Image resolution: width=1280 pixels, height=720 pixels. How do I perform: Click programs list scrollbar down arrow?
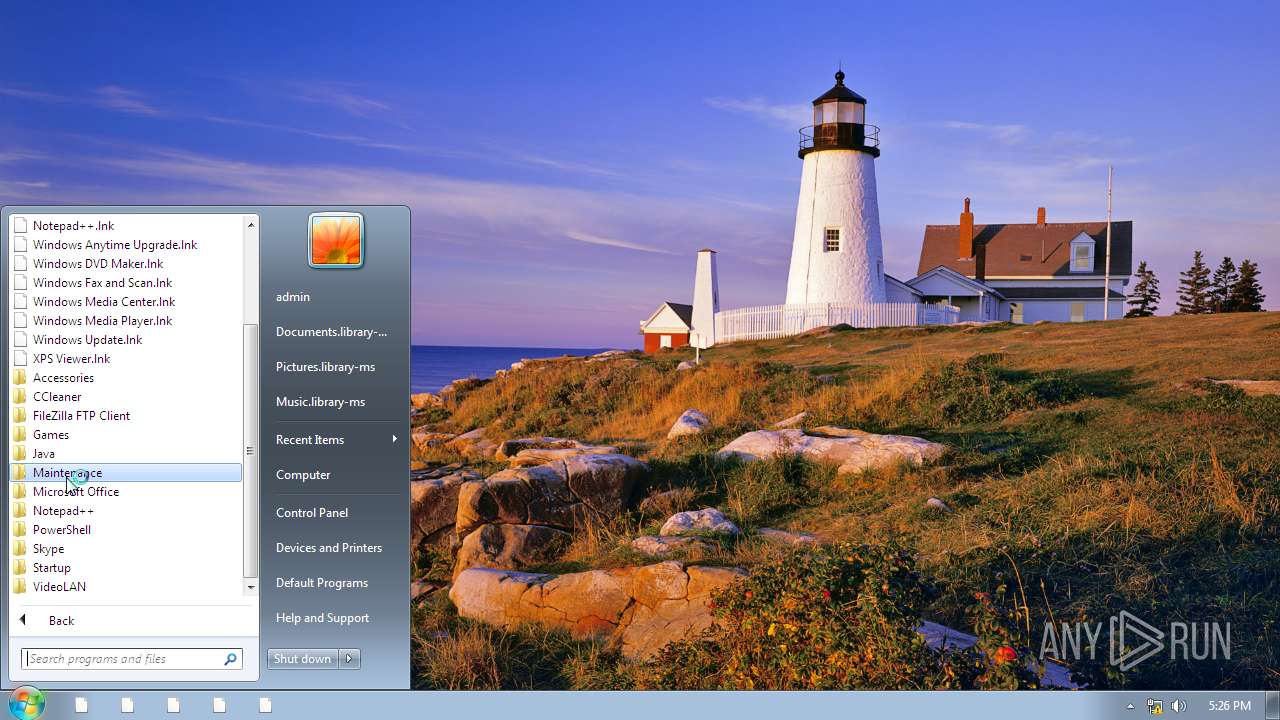click(250, 588)
